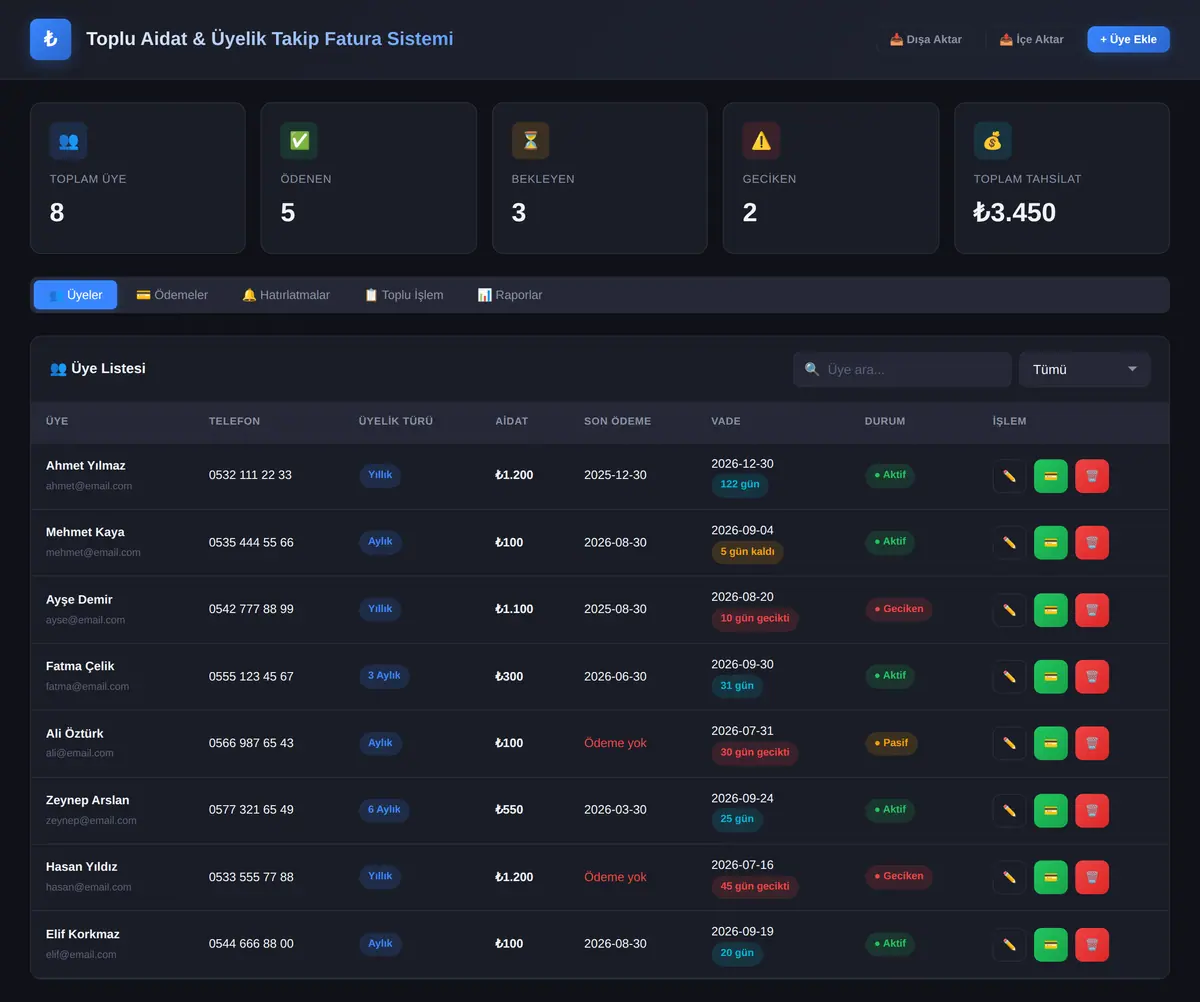Go to the Hatırlatmalar tab
The image size is (1200, 1002).
(x=286, y=295)
